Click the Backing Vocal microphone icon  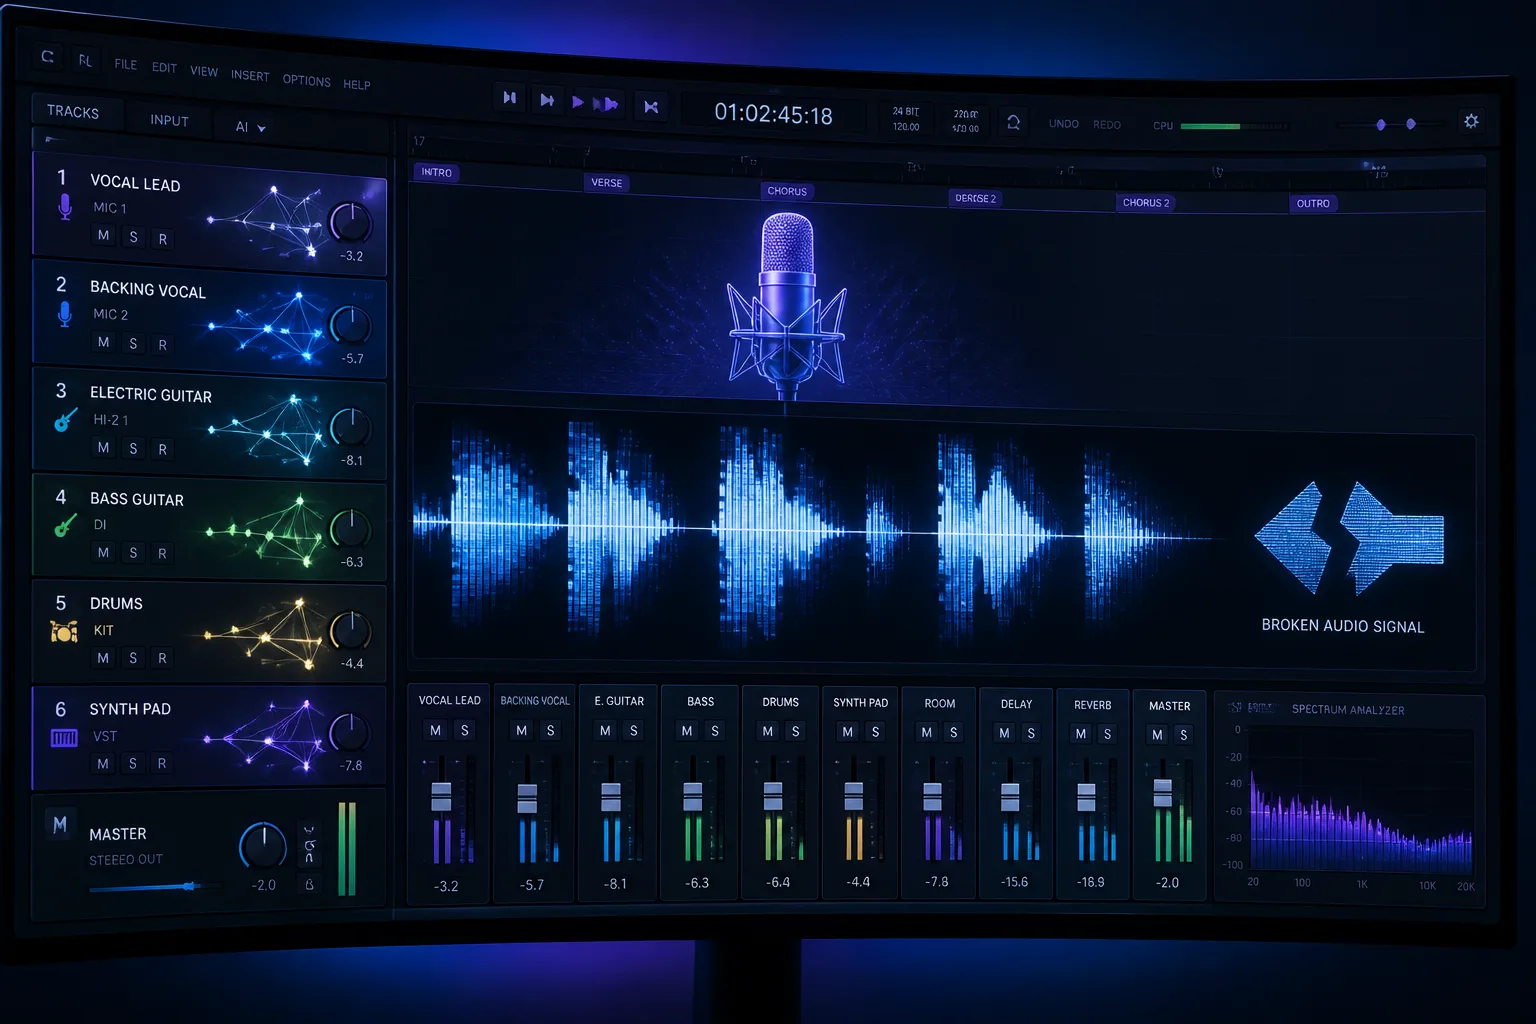pos(65,314)
